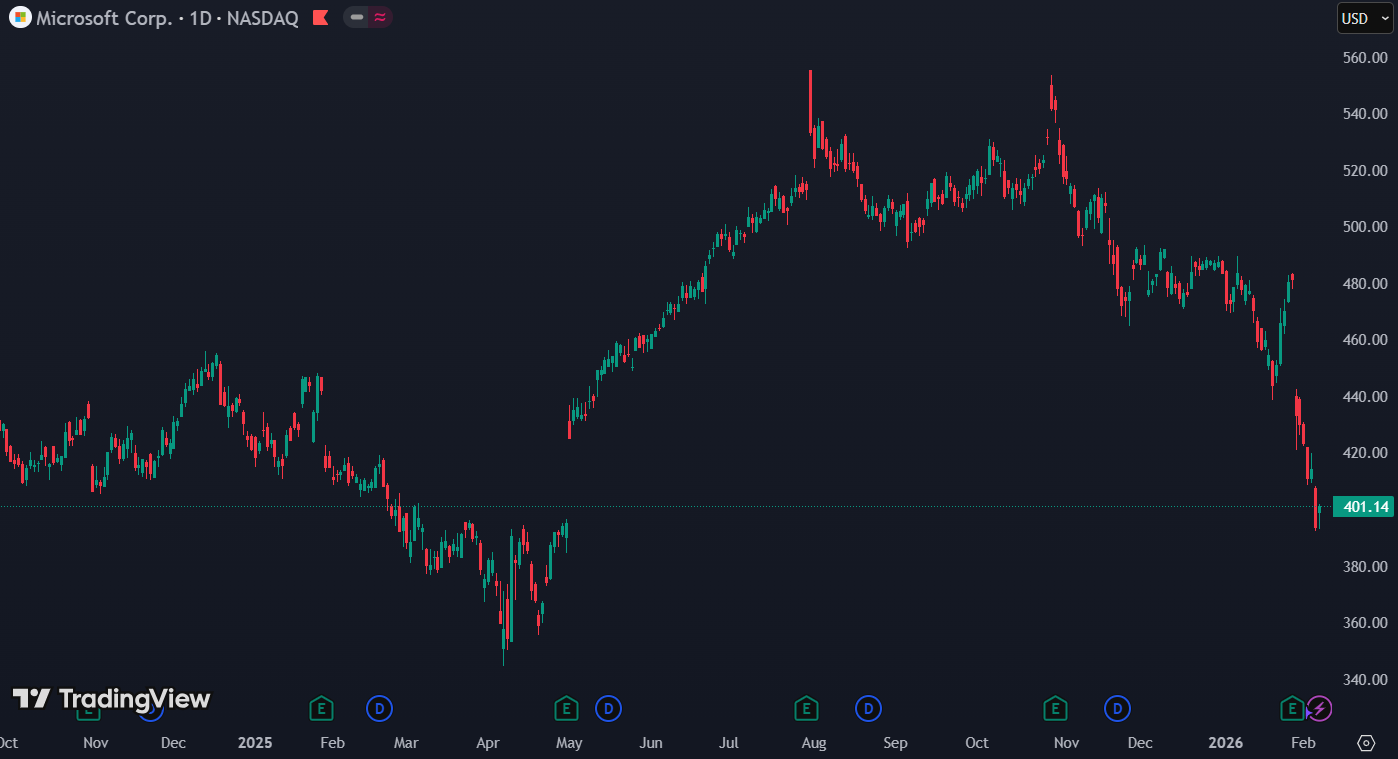Image resolution: width=1398 pixels, height=759 pixels.
Task: Open the dividend D marker between Feb and Mar 2025
Action: pyautogui.click(x=379, y=709)
